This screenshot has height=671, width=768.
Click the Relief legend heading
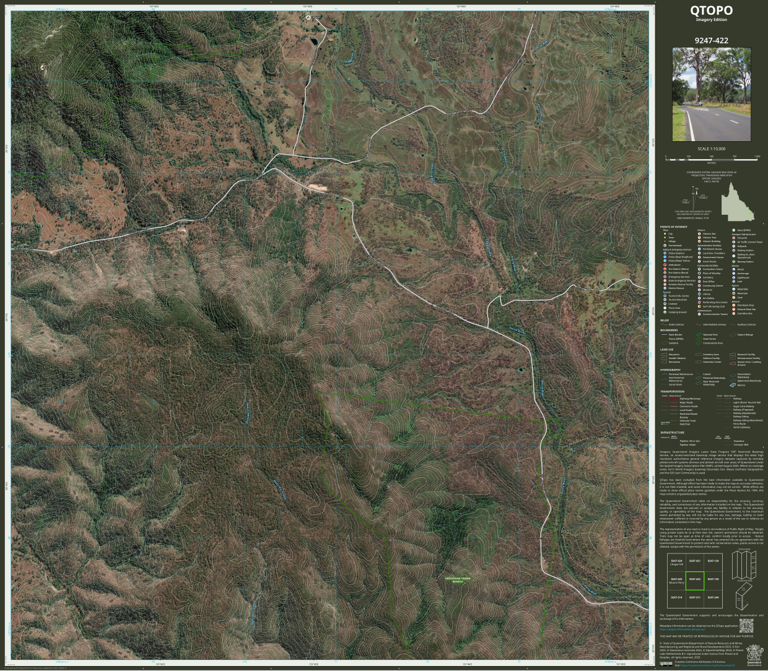664,320
